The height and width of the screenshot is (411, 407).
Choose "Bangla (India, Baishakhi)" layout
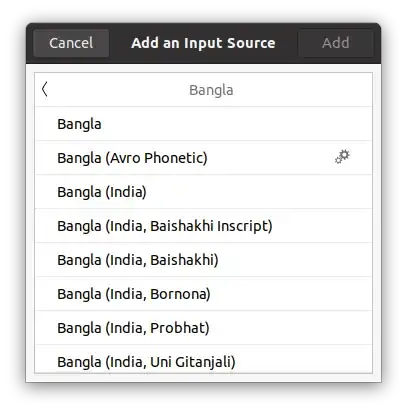(204, 260)
